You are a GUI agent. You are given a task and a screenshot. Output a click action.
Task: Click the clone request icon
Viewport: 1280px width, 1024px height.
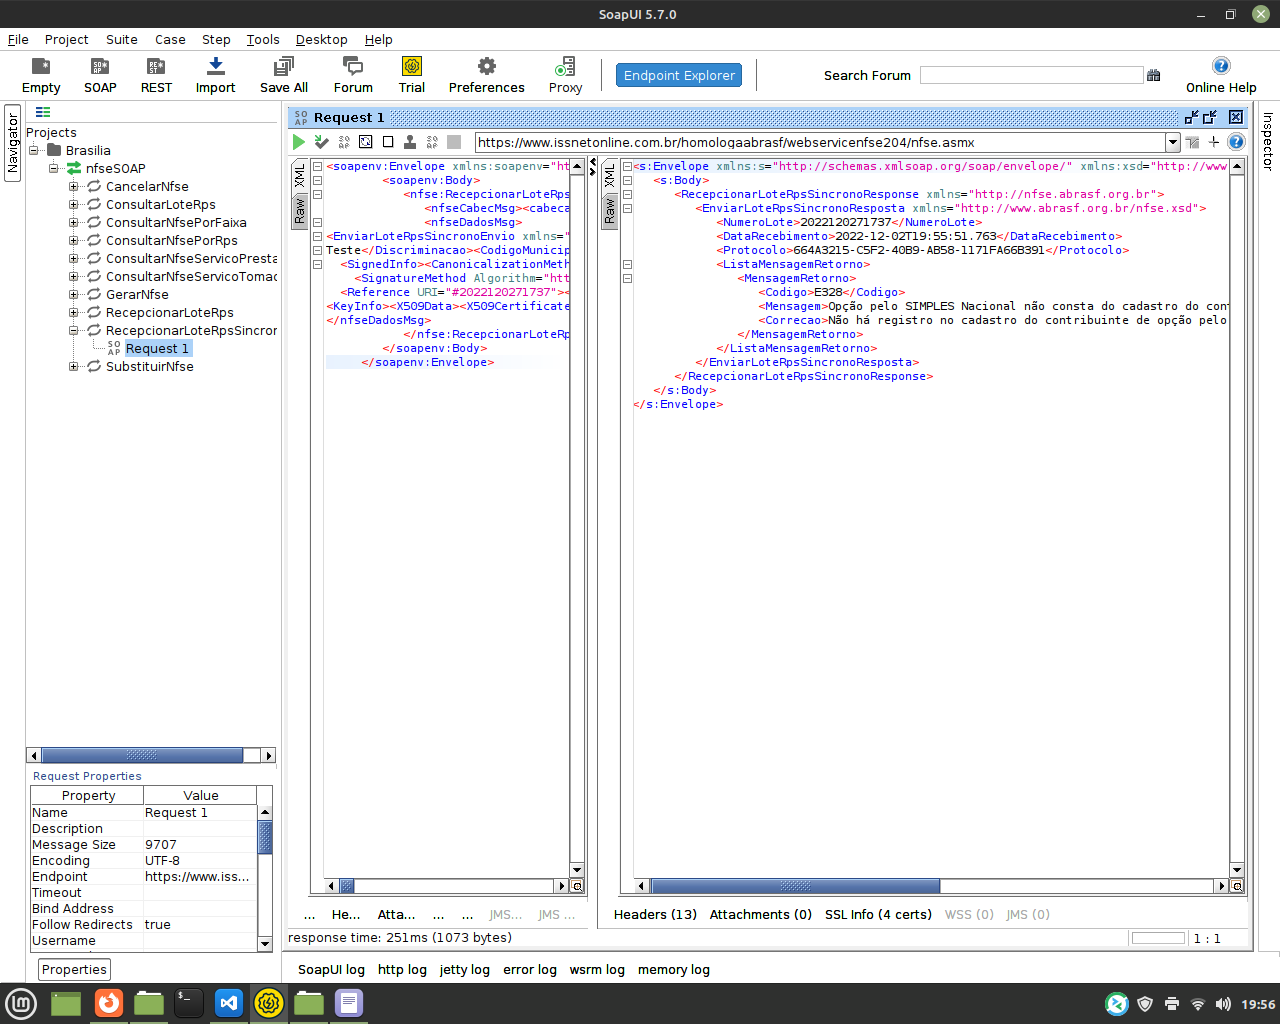point(410,142)
